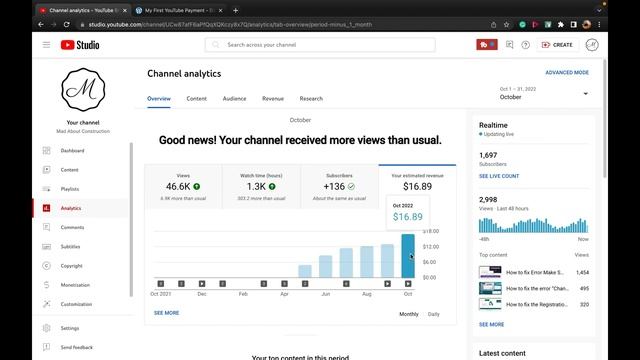640x360 pixels.
Task: Click the account avatar in top right
Action: [592, 45]
